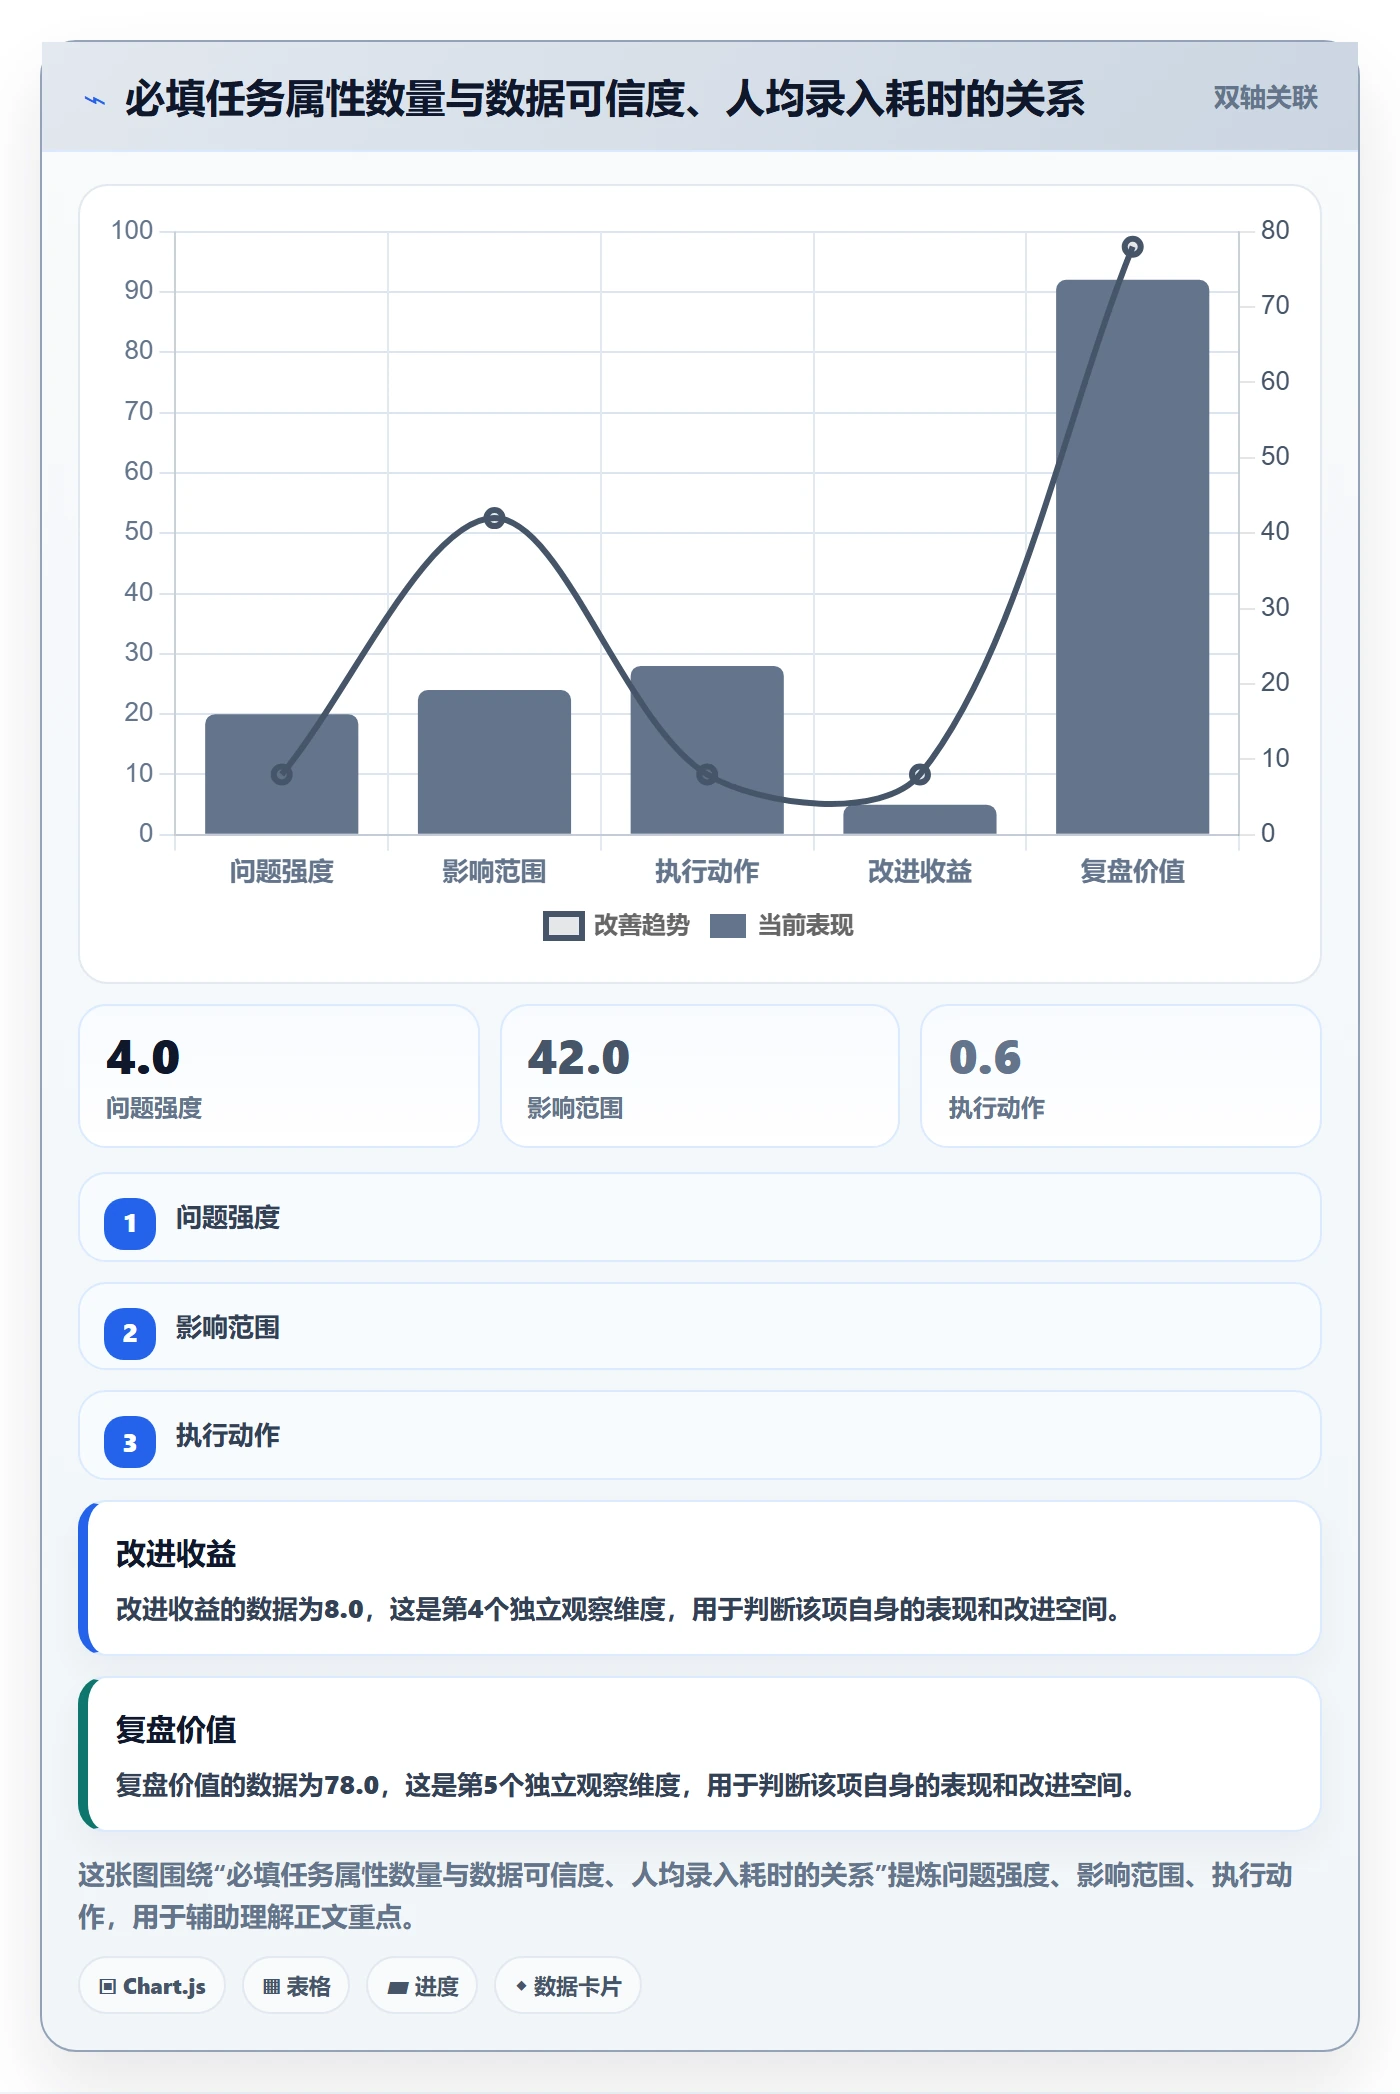The height and width of the screenshot is (2094, 1400).
Task: Click the 改进收益 x-axis label
Action: pos(919,872)
